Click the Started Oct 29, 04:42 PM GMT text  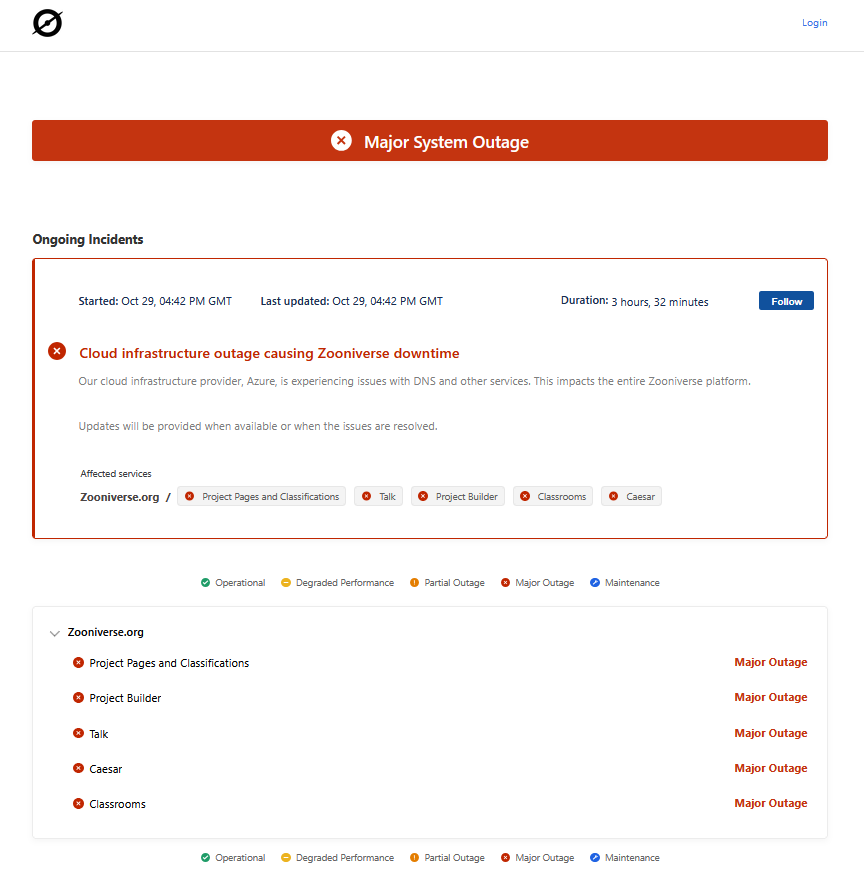[x=155, y=301]
